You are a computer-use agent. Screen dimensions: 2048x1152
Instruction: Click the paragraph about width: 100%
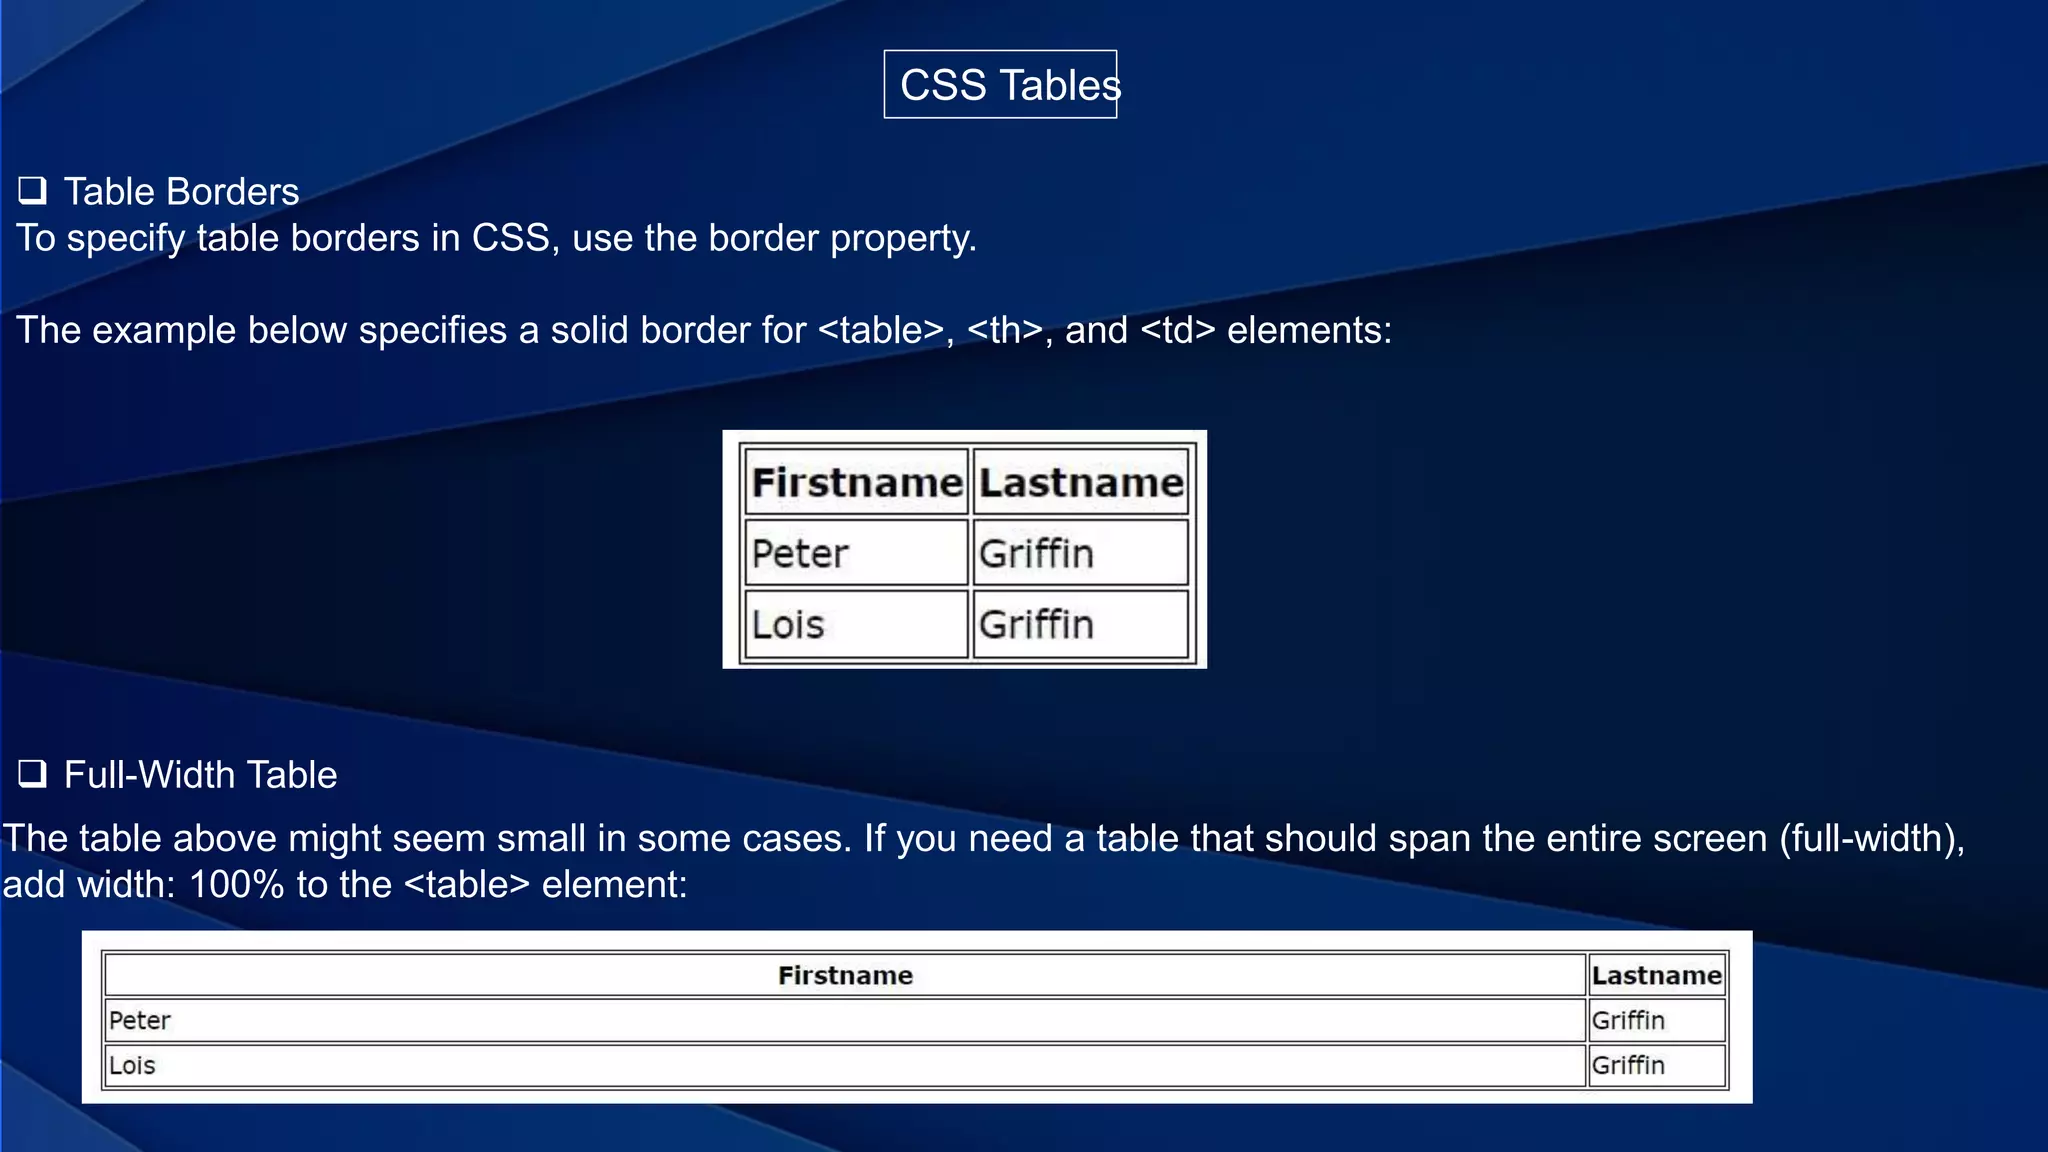pyautogui.click(x=983, y=861)
